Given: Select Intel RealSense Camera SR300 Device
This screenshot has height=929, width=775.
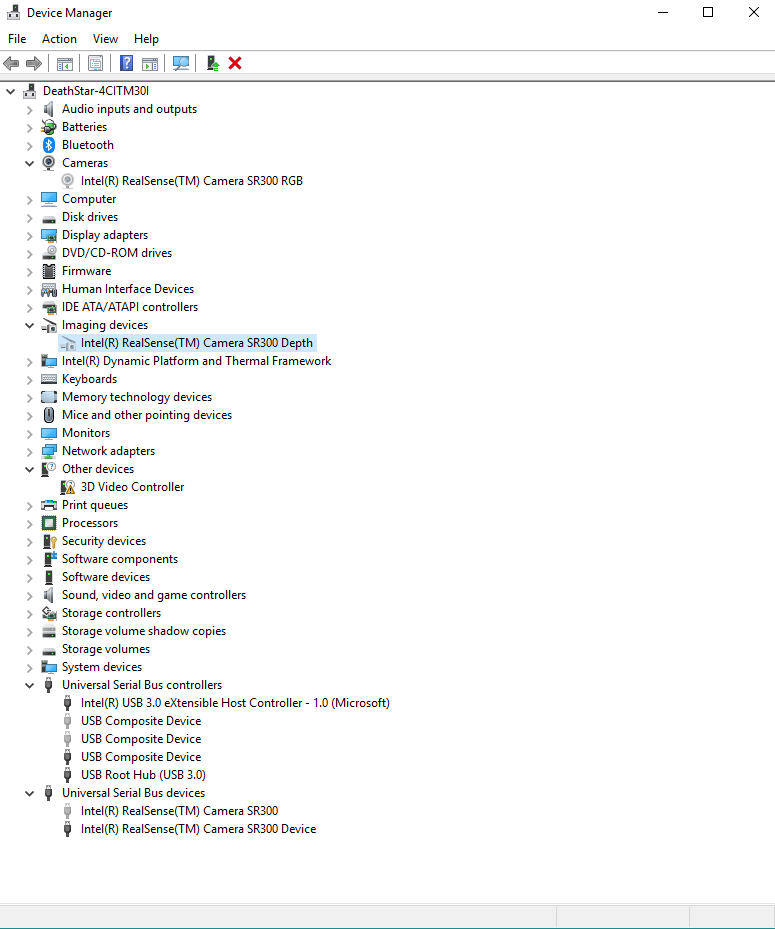Looking at the screenshot, I should click(198, 829).
